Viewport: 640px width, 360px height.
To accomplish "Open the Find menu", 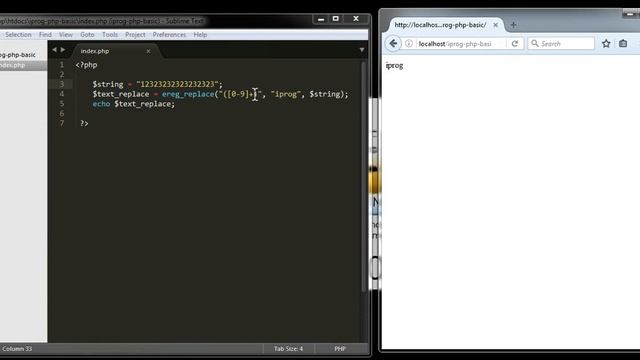I will pyautogui.click(x=45, y=35).
